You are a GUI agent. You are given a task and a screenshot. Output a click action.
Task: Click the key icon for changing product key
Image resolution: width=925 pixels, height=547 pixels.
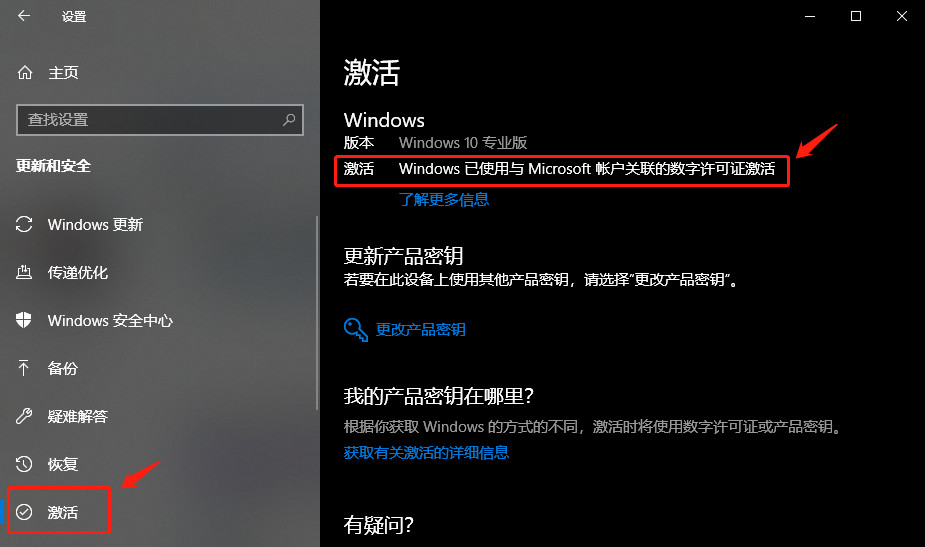coord(356,329)
